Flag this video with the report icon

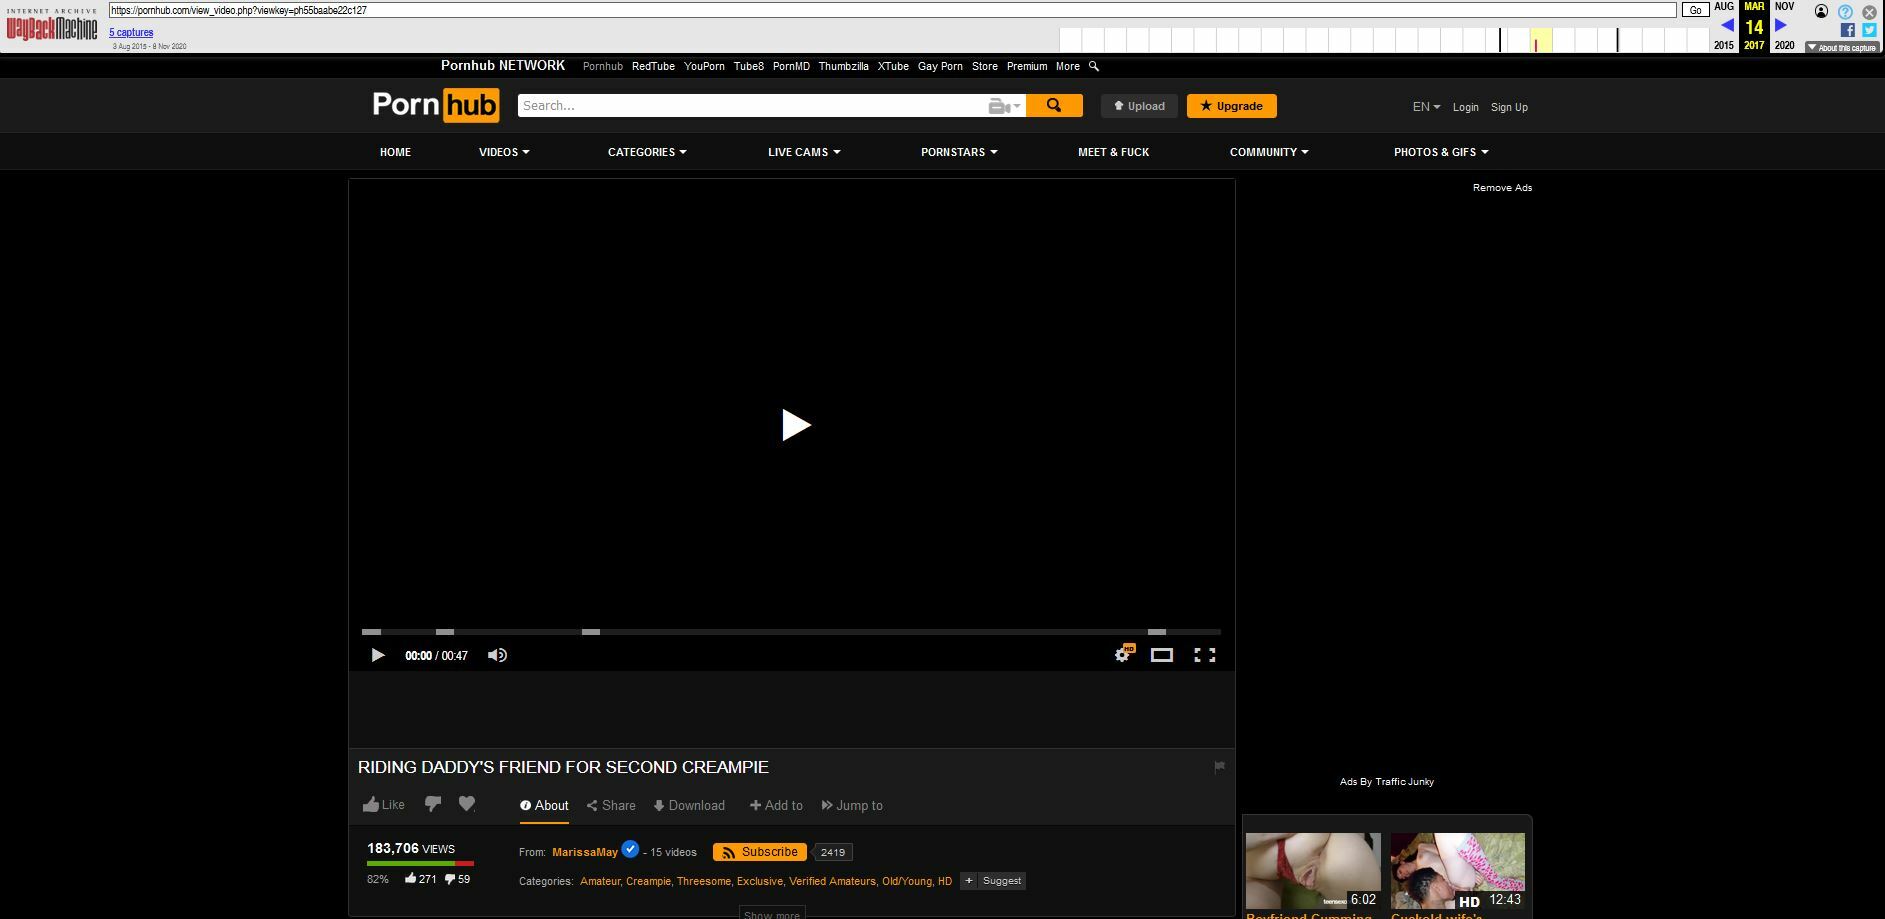click(1219, 767)
